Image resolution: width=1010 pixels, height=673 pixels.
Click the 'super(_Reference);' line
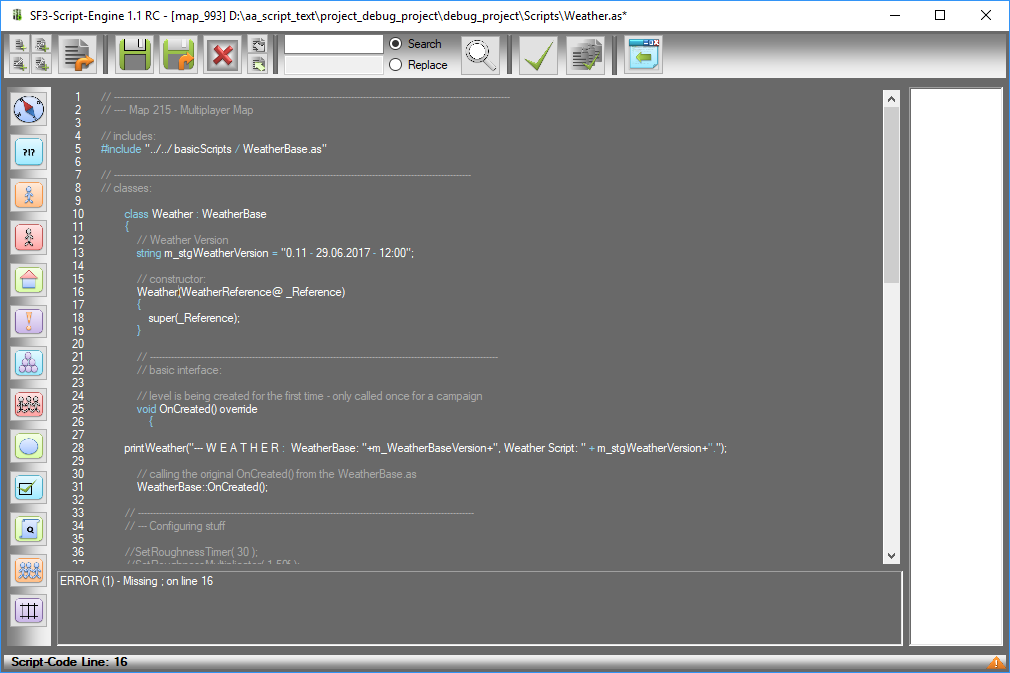(x=194, y=318)
